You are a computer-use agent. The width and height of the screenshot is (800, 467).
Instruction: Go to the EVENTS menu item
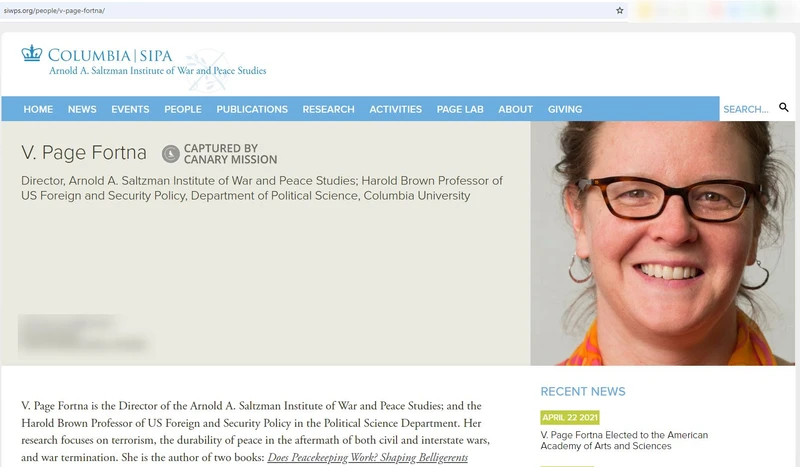coord(130,109)
